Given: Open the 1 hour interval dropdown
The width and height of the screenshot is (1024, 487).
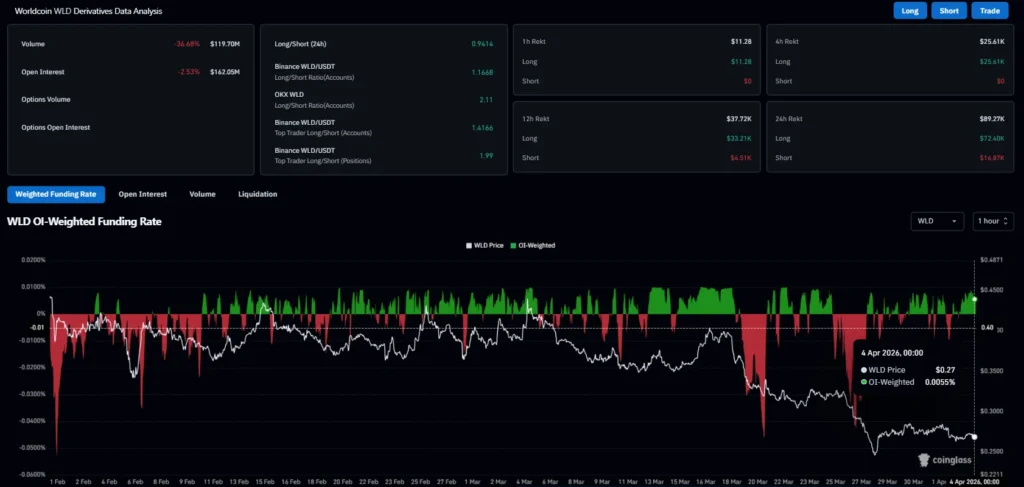Looking at the screenshot, I should [992, 221].
